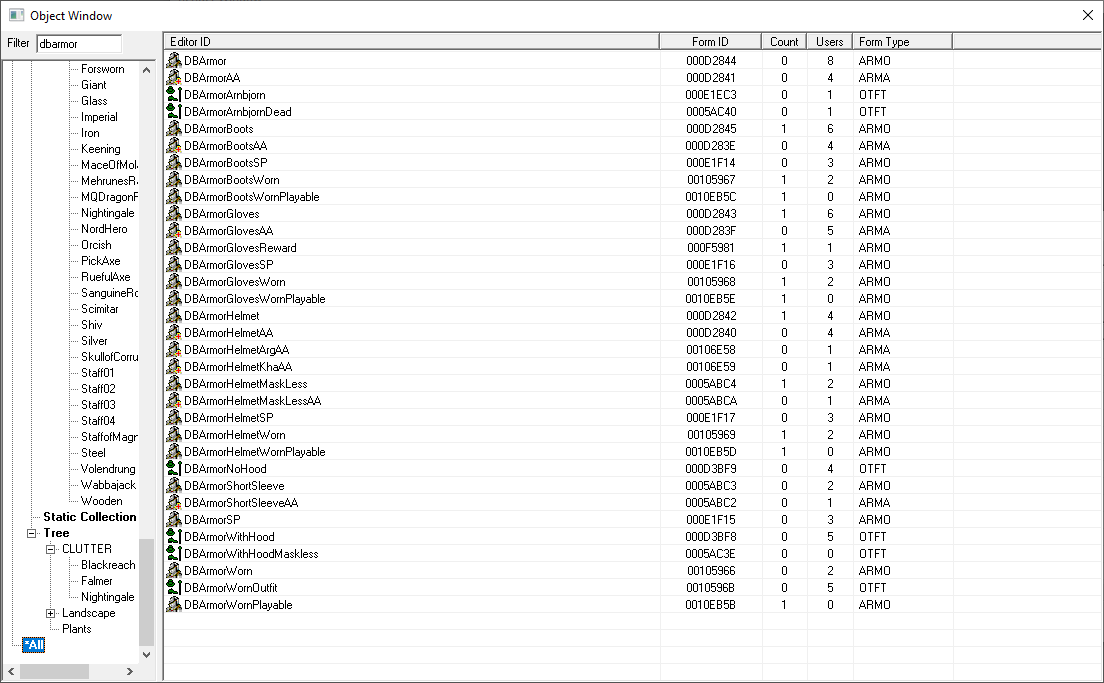
Task: Sort list by Users column
Action: click(829, 42)
